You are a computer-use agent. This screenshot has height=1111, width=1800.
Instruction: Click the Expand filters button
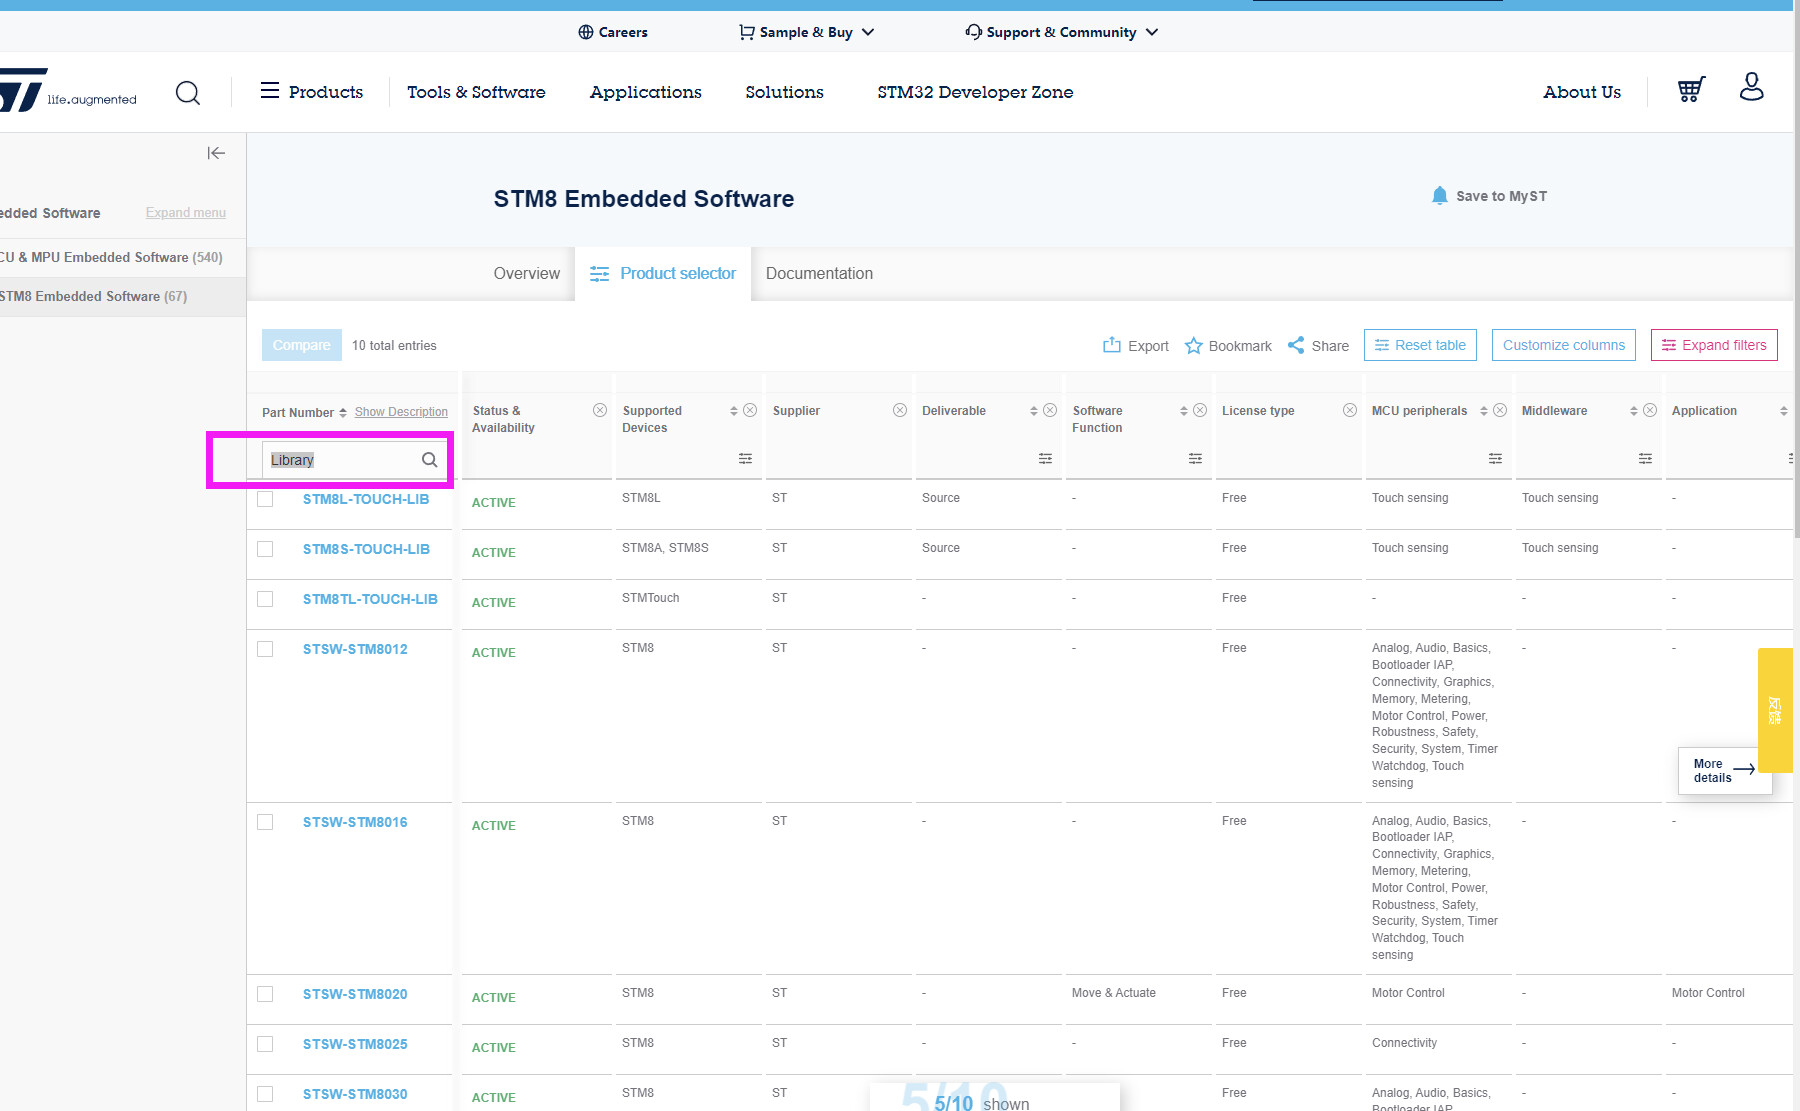point(1714,345)
